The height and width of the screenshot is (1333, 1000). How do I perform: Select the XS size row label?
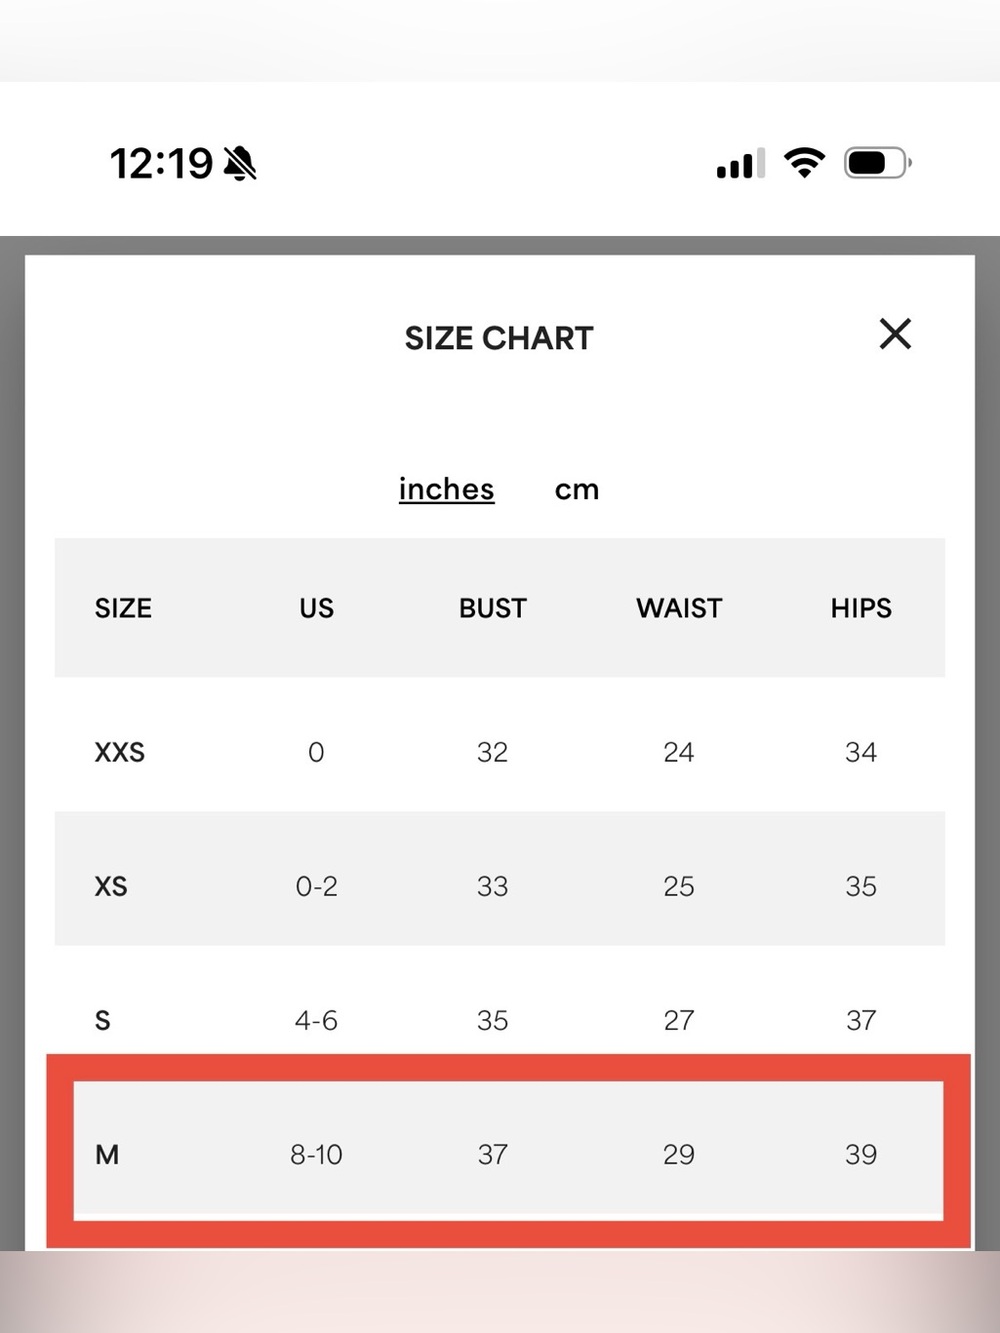pos(111,886)
